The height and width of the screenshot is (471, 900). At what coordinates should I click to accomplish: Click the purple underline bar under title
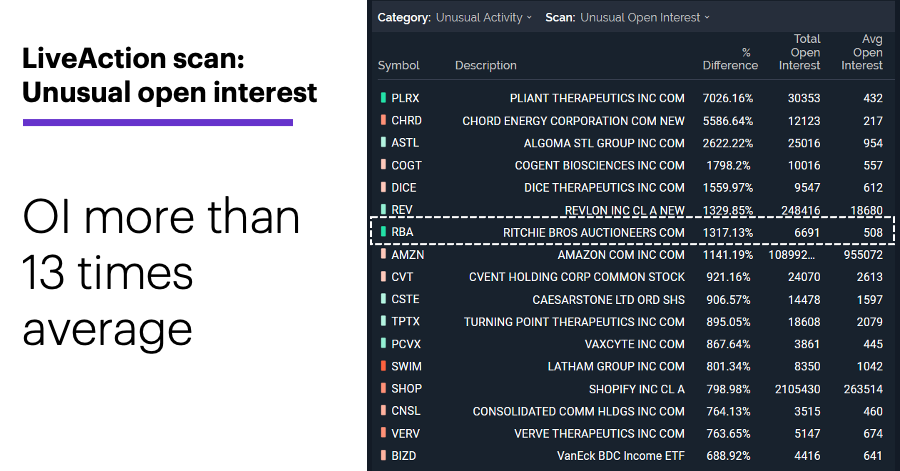click(x=158, y=122)
